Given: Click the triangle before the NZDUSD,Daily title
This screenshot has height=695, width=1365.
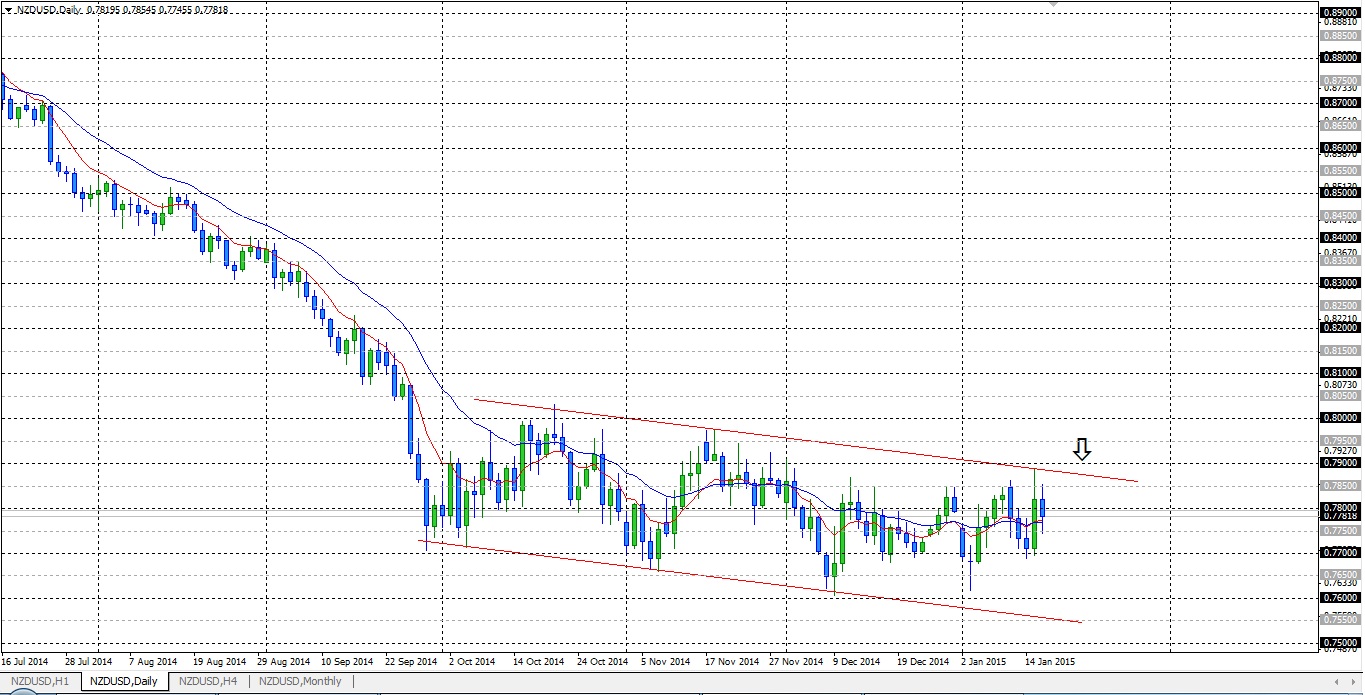Looking at the screenshot, I should click(x=8, y=9).
